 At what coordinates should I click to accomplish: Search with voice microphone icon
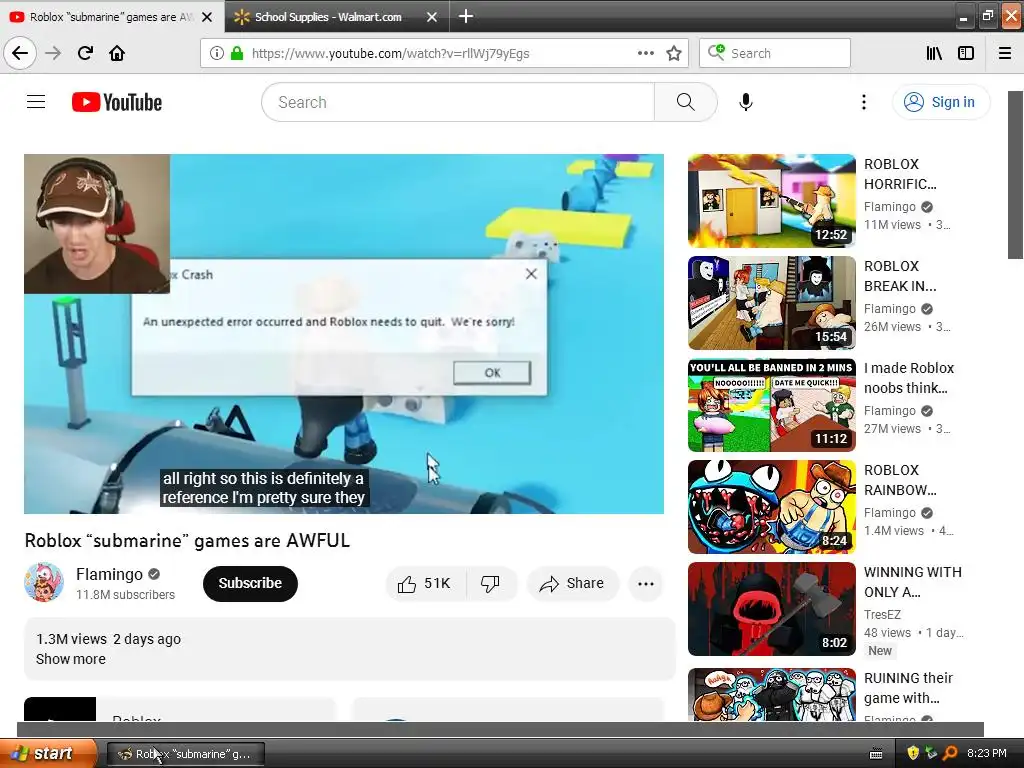coord(746,102)
